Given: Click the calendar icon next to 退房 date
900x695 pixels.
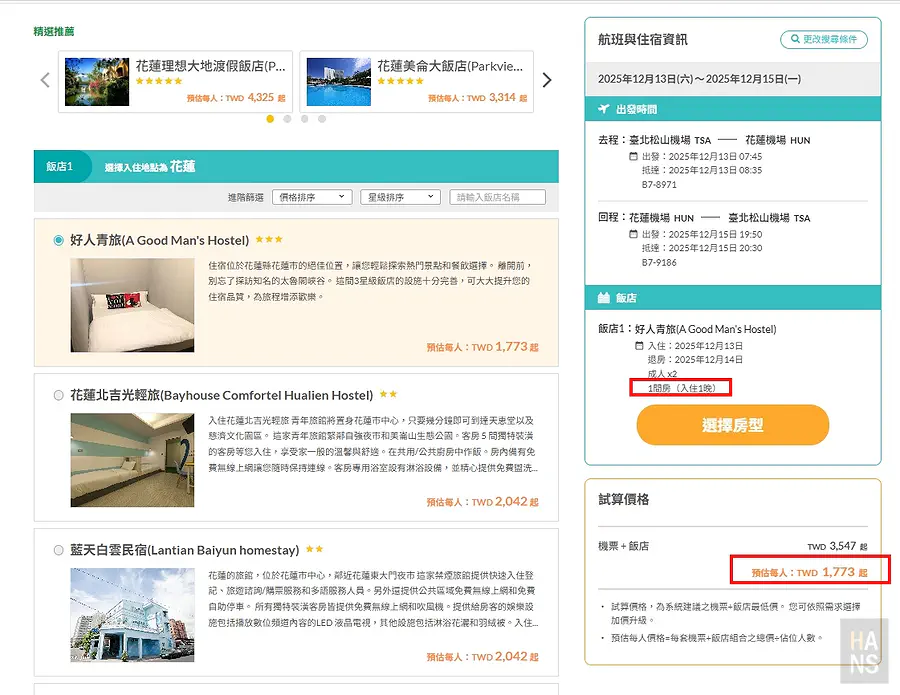Looking at the screenshot, I should 637,359.
